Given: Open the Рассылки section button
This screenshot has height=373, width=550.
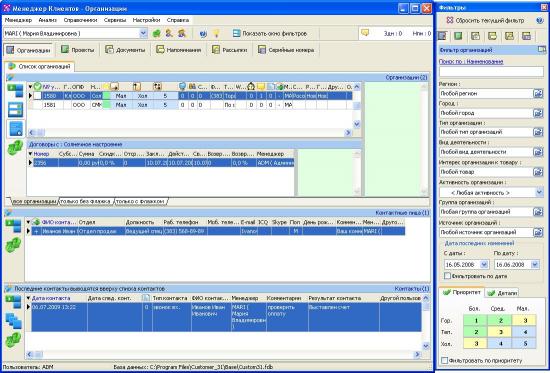Looking at the screenshot, I should tap(230, 50).
